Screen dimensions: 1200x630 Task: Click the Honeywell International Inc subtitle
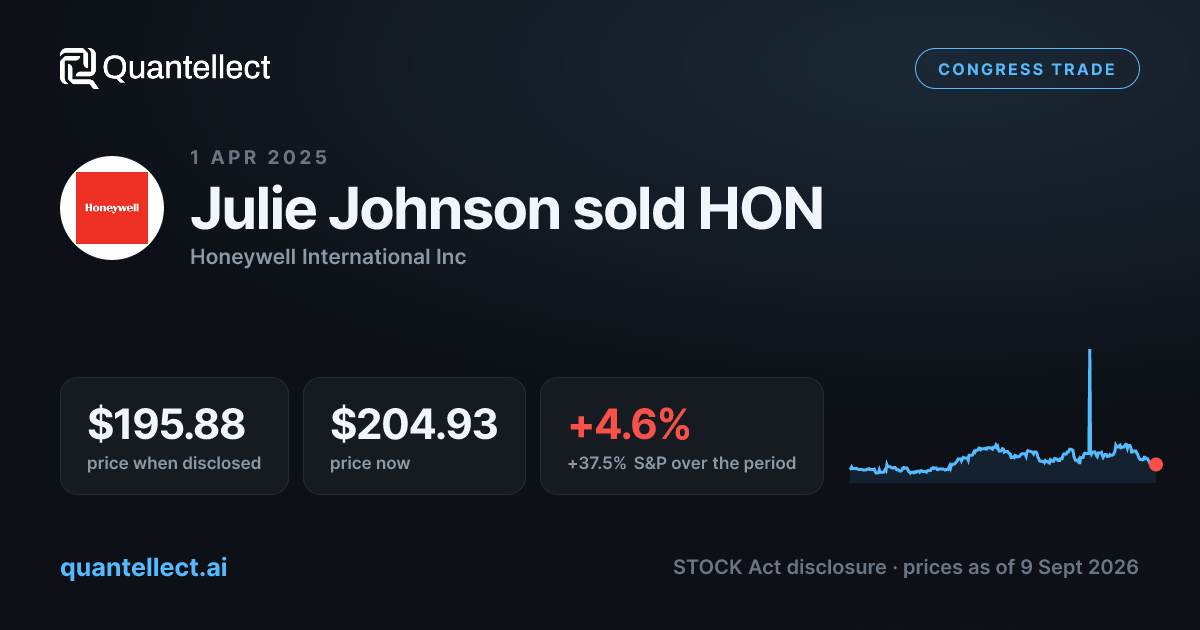(328, 257)
